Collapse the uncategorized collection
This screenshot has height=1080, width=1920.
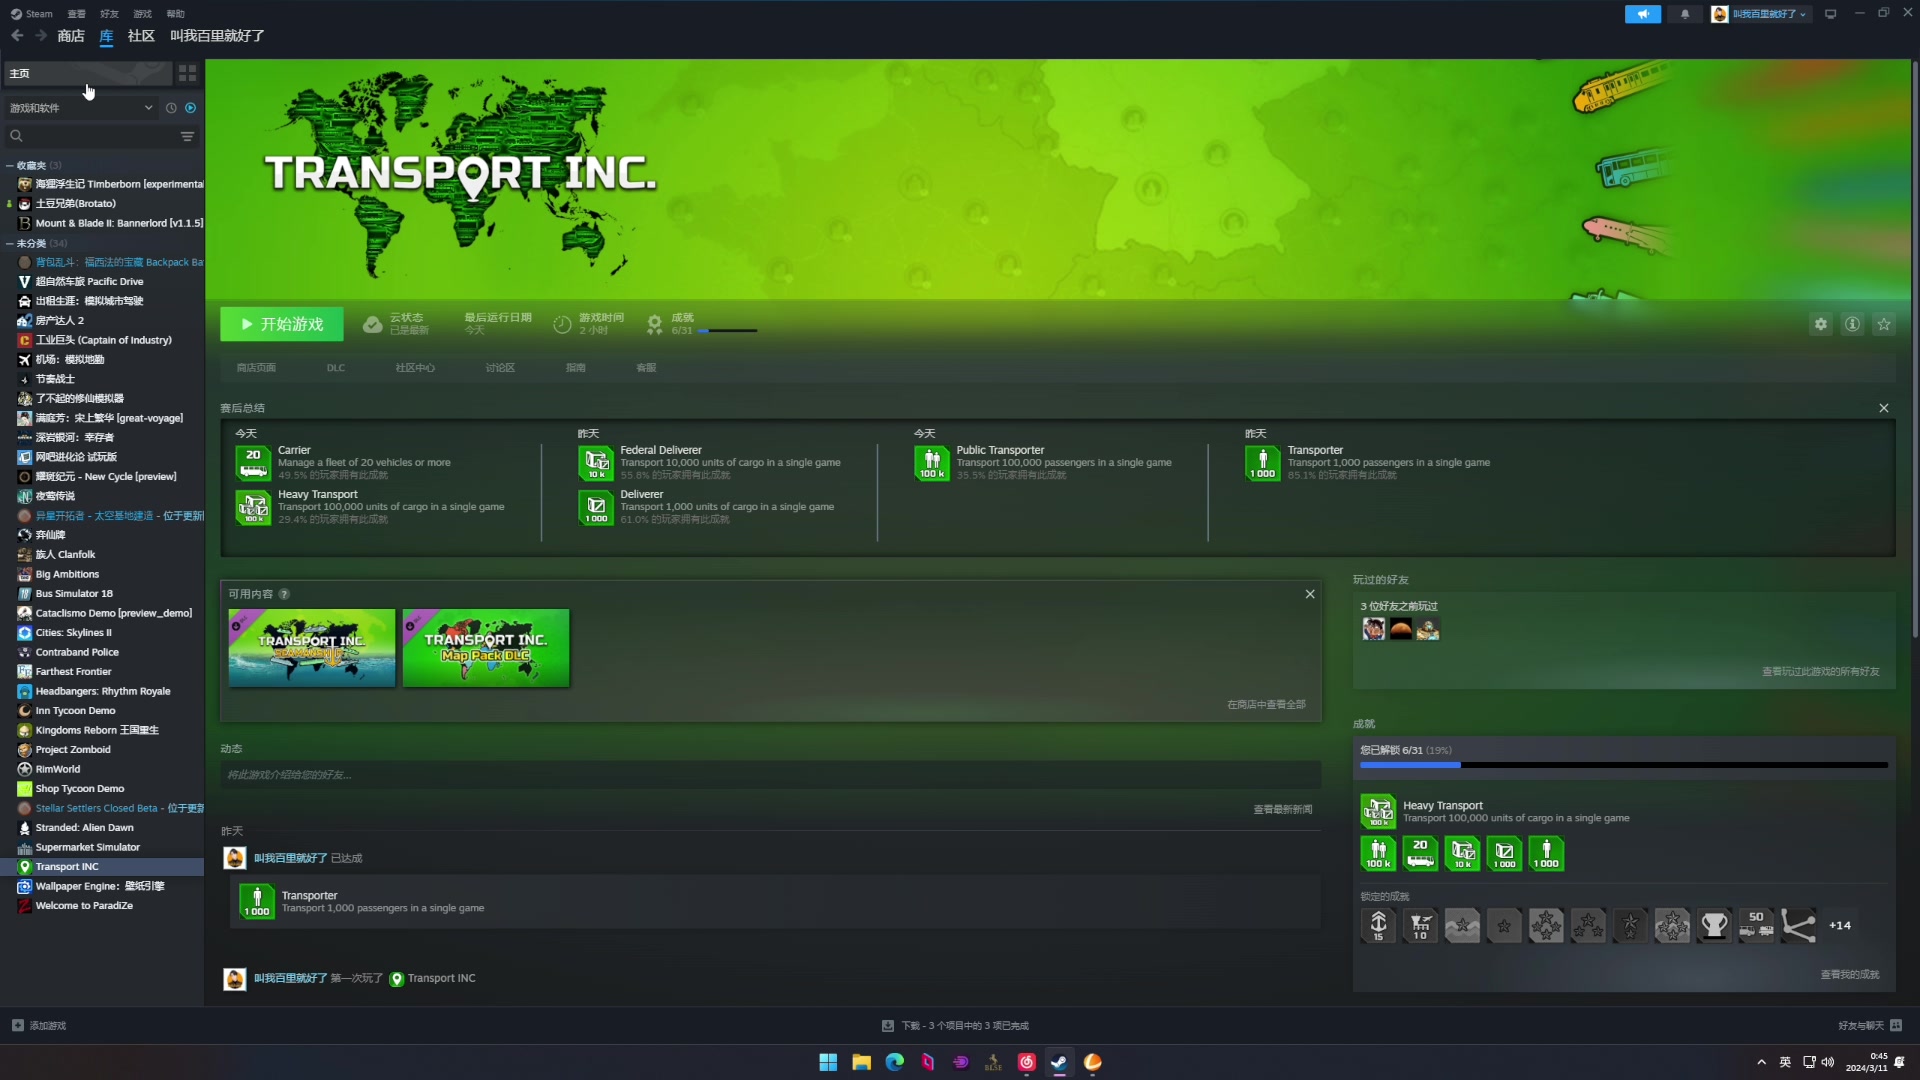tap(10, 243)
